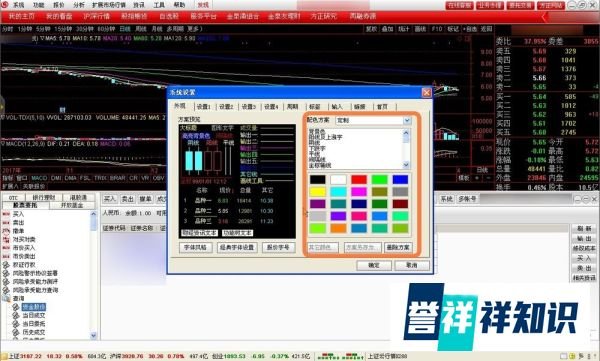Switch to the 周期 tab in dialog
The image size is (600, 361).
pyautogui.click(x=293, y=106)
